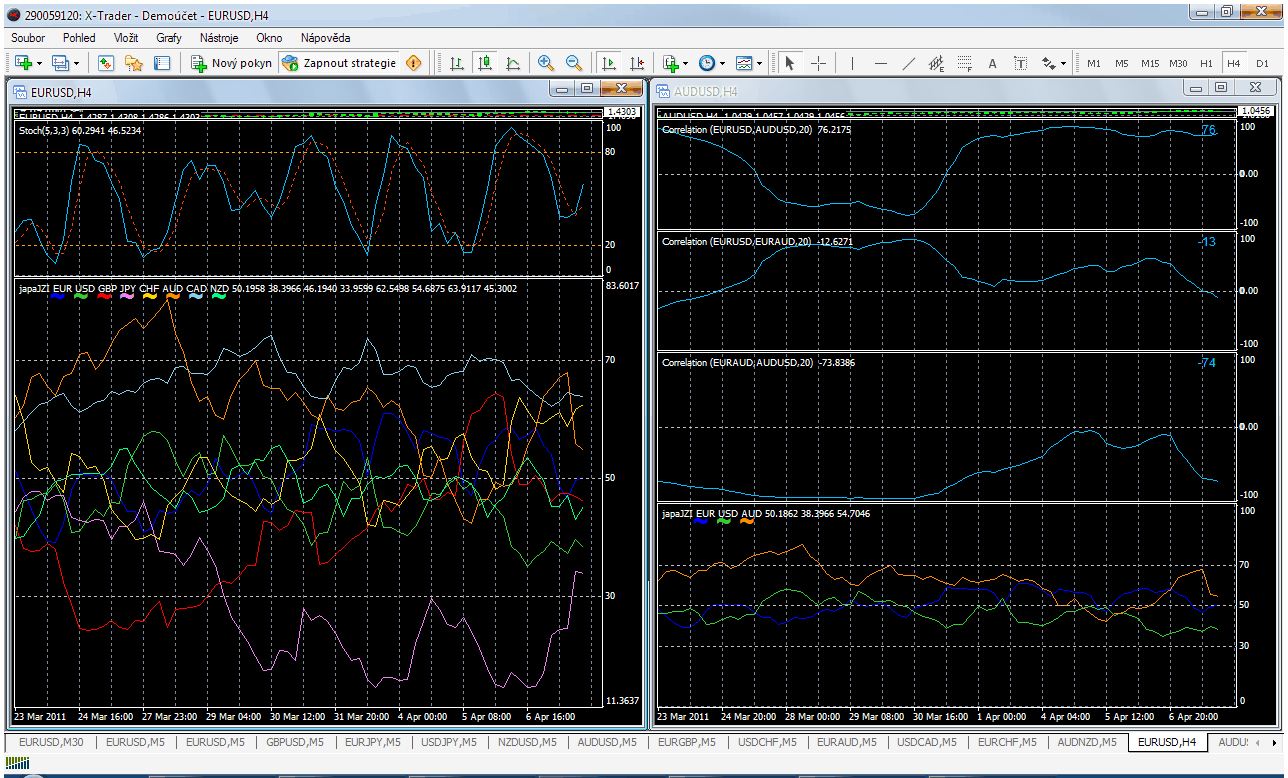Open the Nástroje menu
The height and width of the screenshot is (778, 1288).
(218, 37)
